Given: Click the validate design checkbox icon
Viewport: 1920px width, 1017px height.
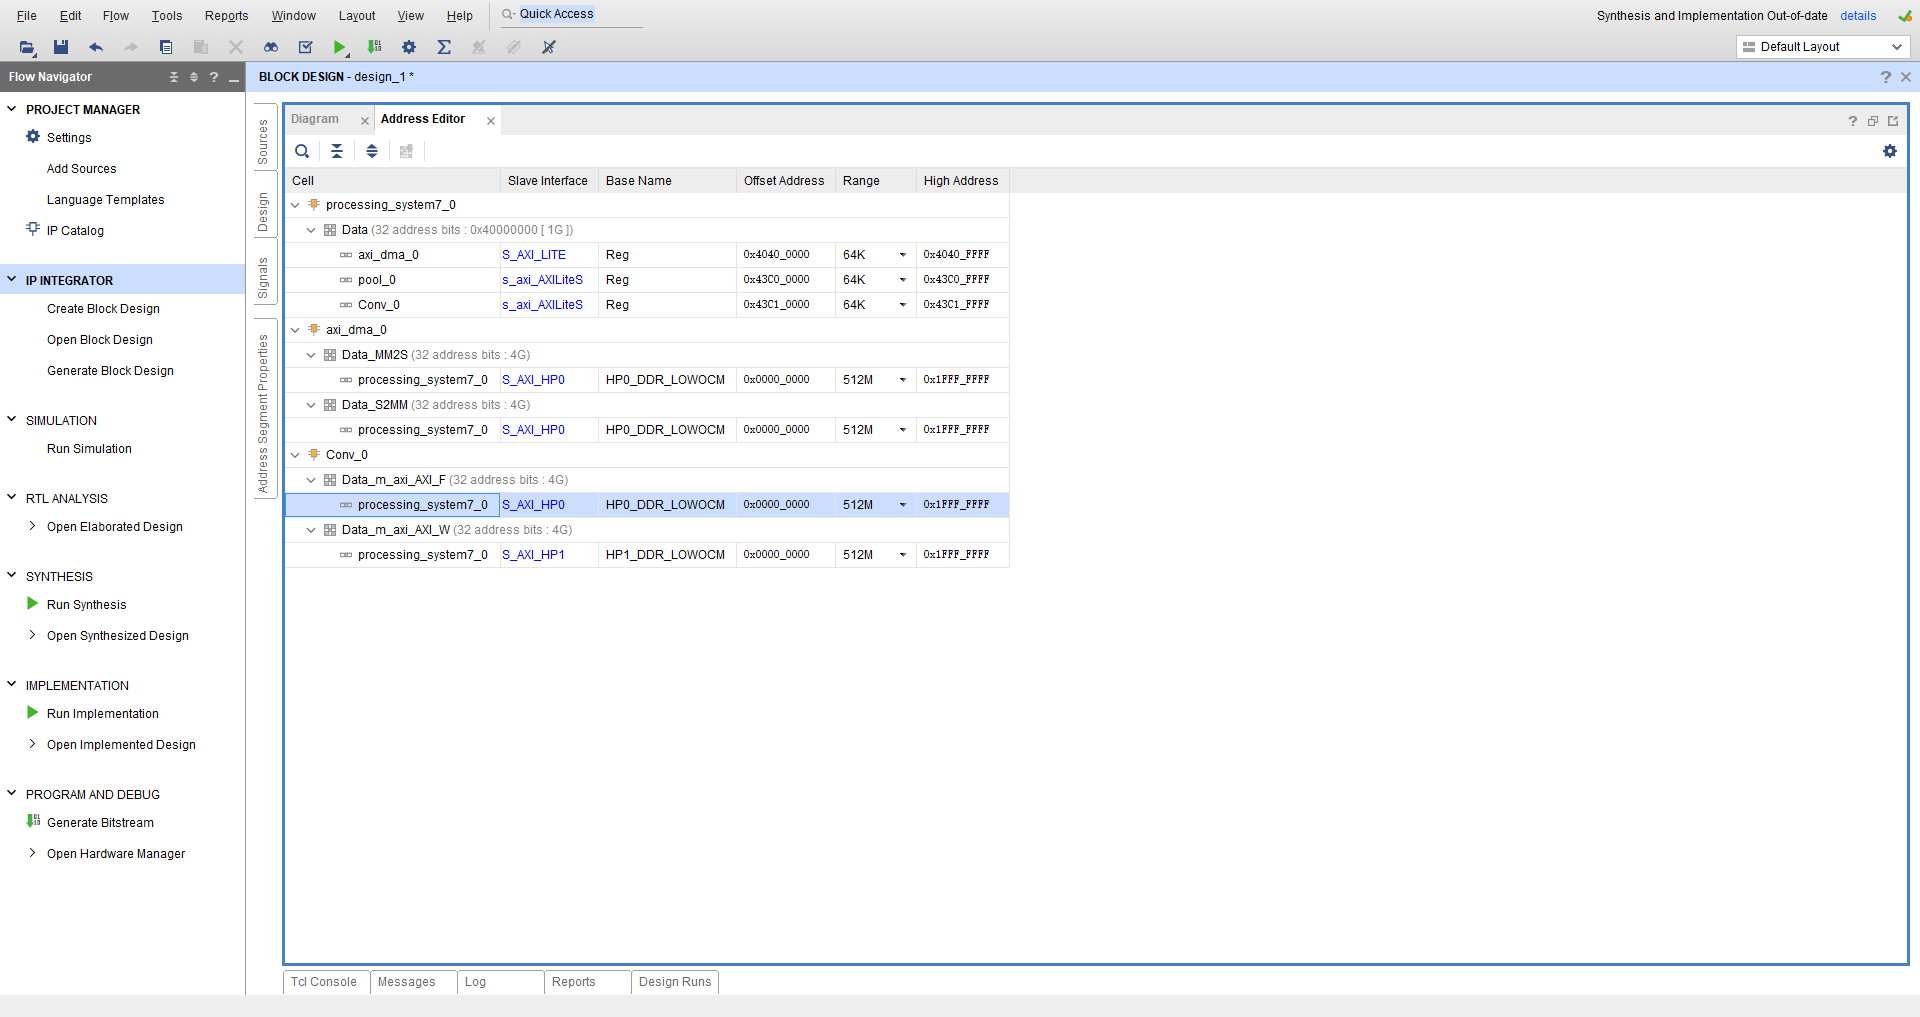Looking at the screenshot, I should tap(306, 47).
